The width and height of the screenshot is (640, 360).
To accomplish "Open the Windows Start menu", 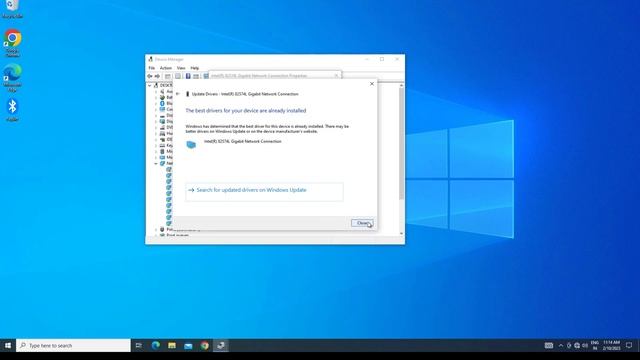I will [8, 345].
